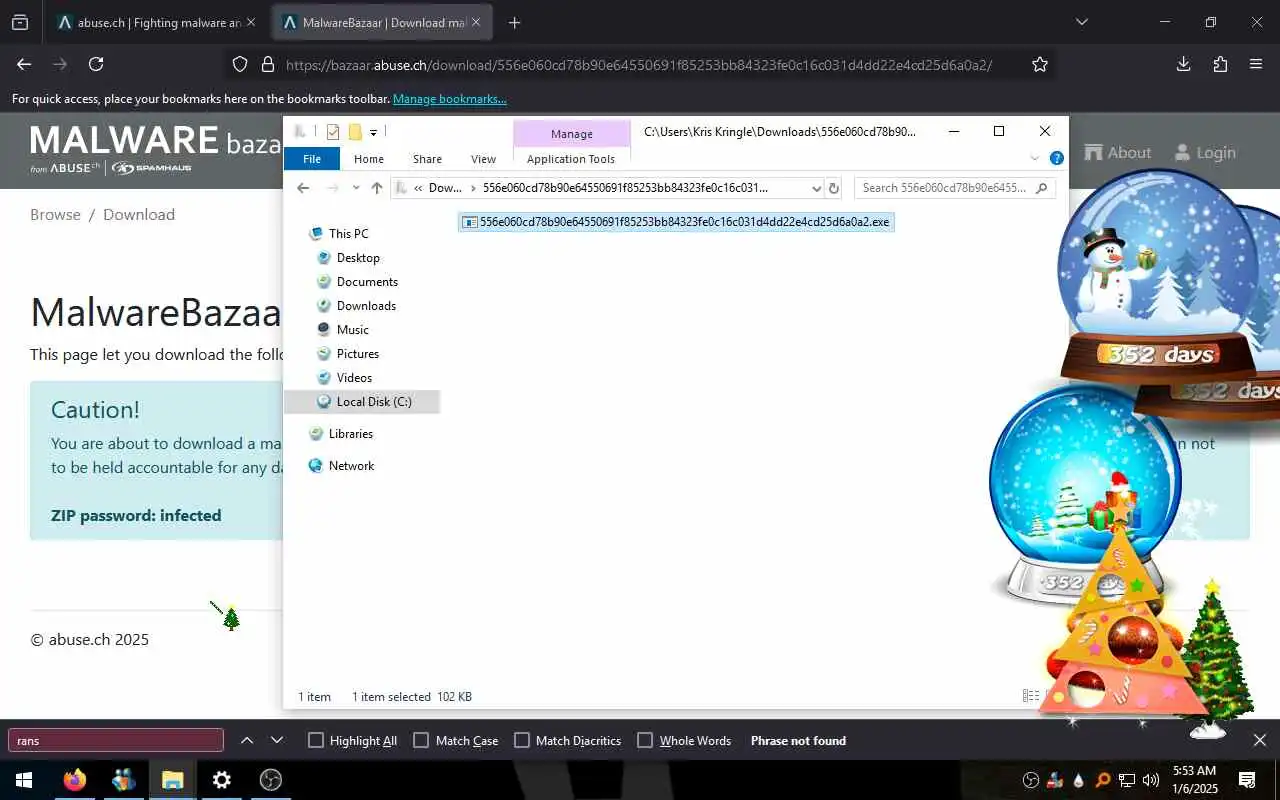Go back in File Explorer
This screenshot has height=800, width=1280.
click(303, 188)
